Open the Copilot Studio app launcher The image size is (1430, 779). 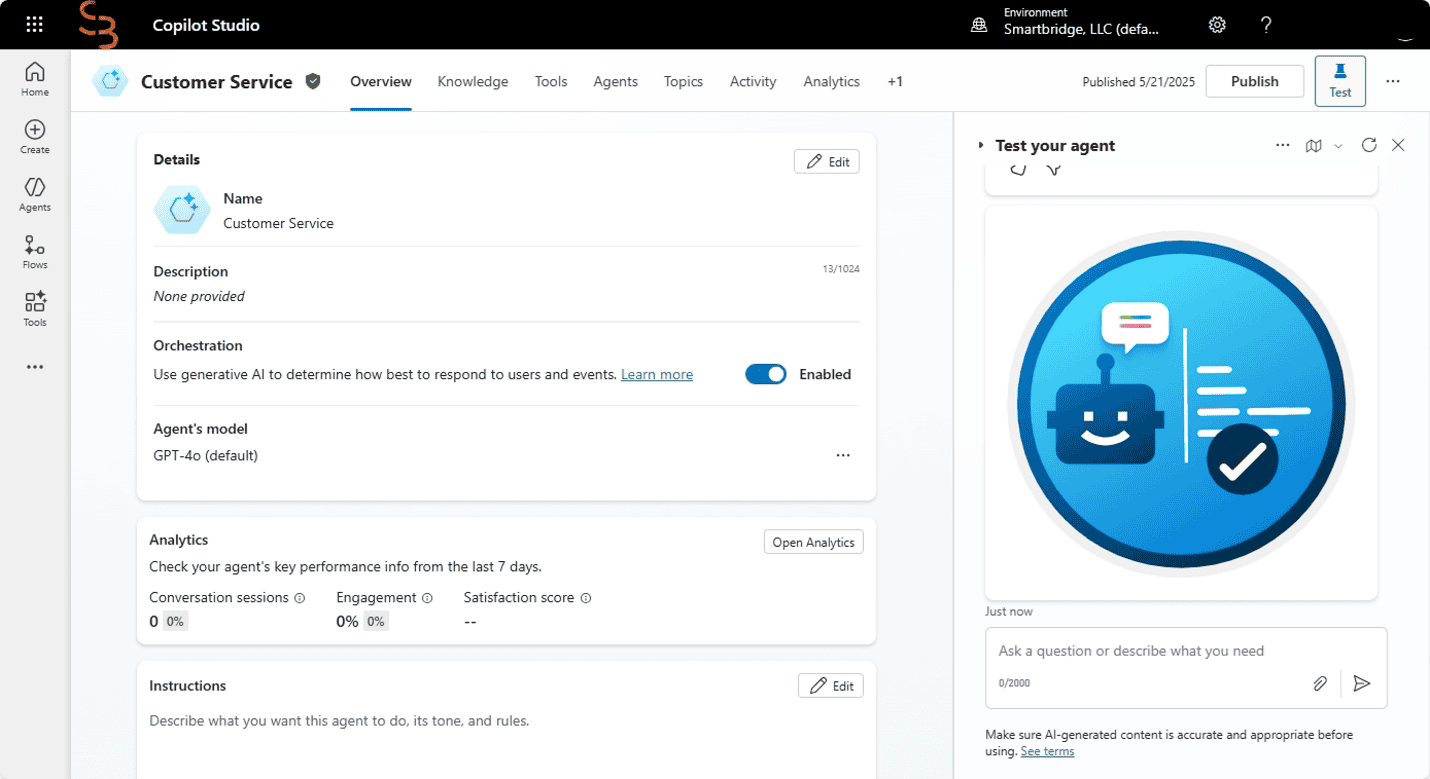(34, 24)
